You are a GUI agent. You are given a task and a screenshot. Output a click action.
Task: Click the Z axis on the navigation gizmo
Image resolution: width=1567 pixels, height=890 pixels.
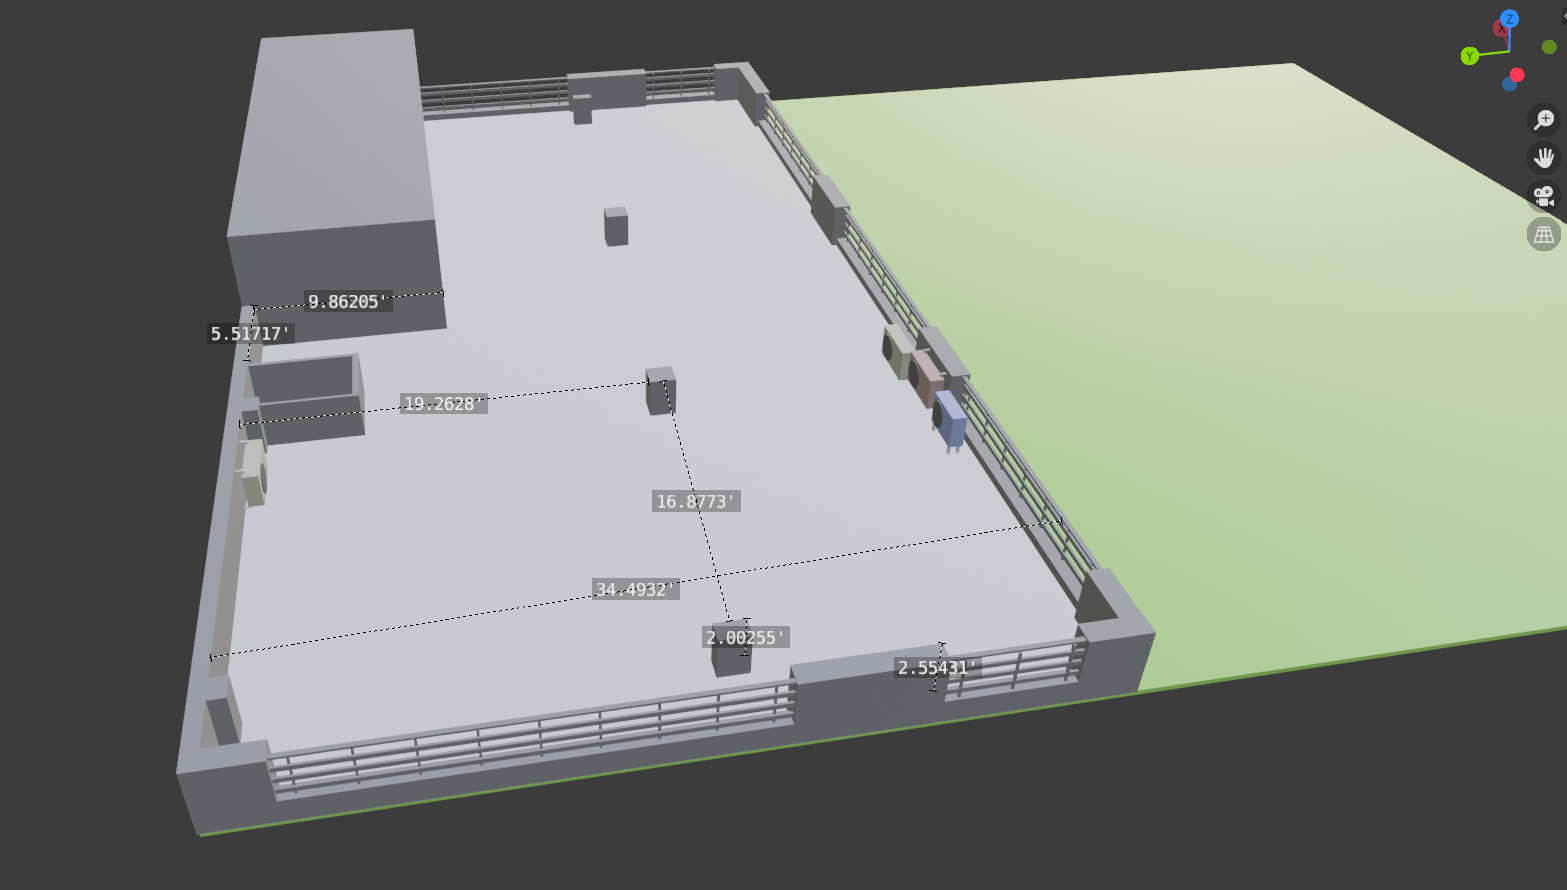1509,19
